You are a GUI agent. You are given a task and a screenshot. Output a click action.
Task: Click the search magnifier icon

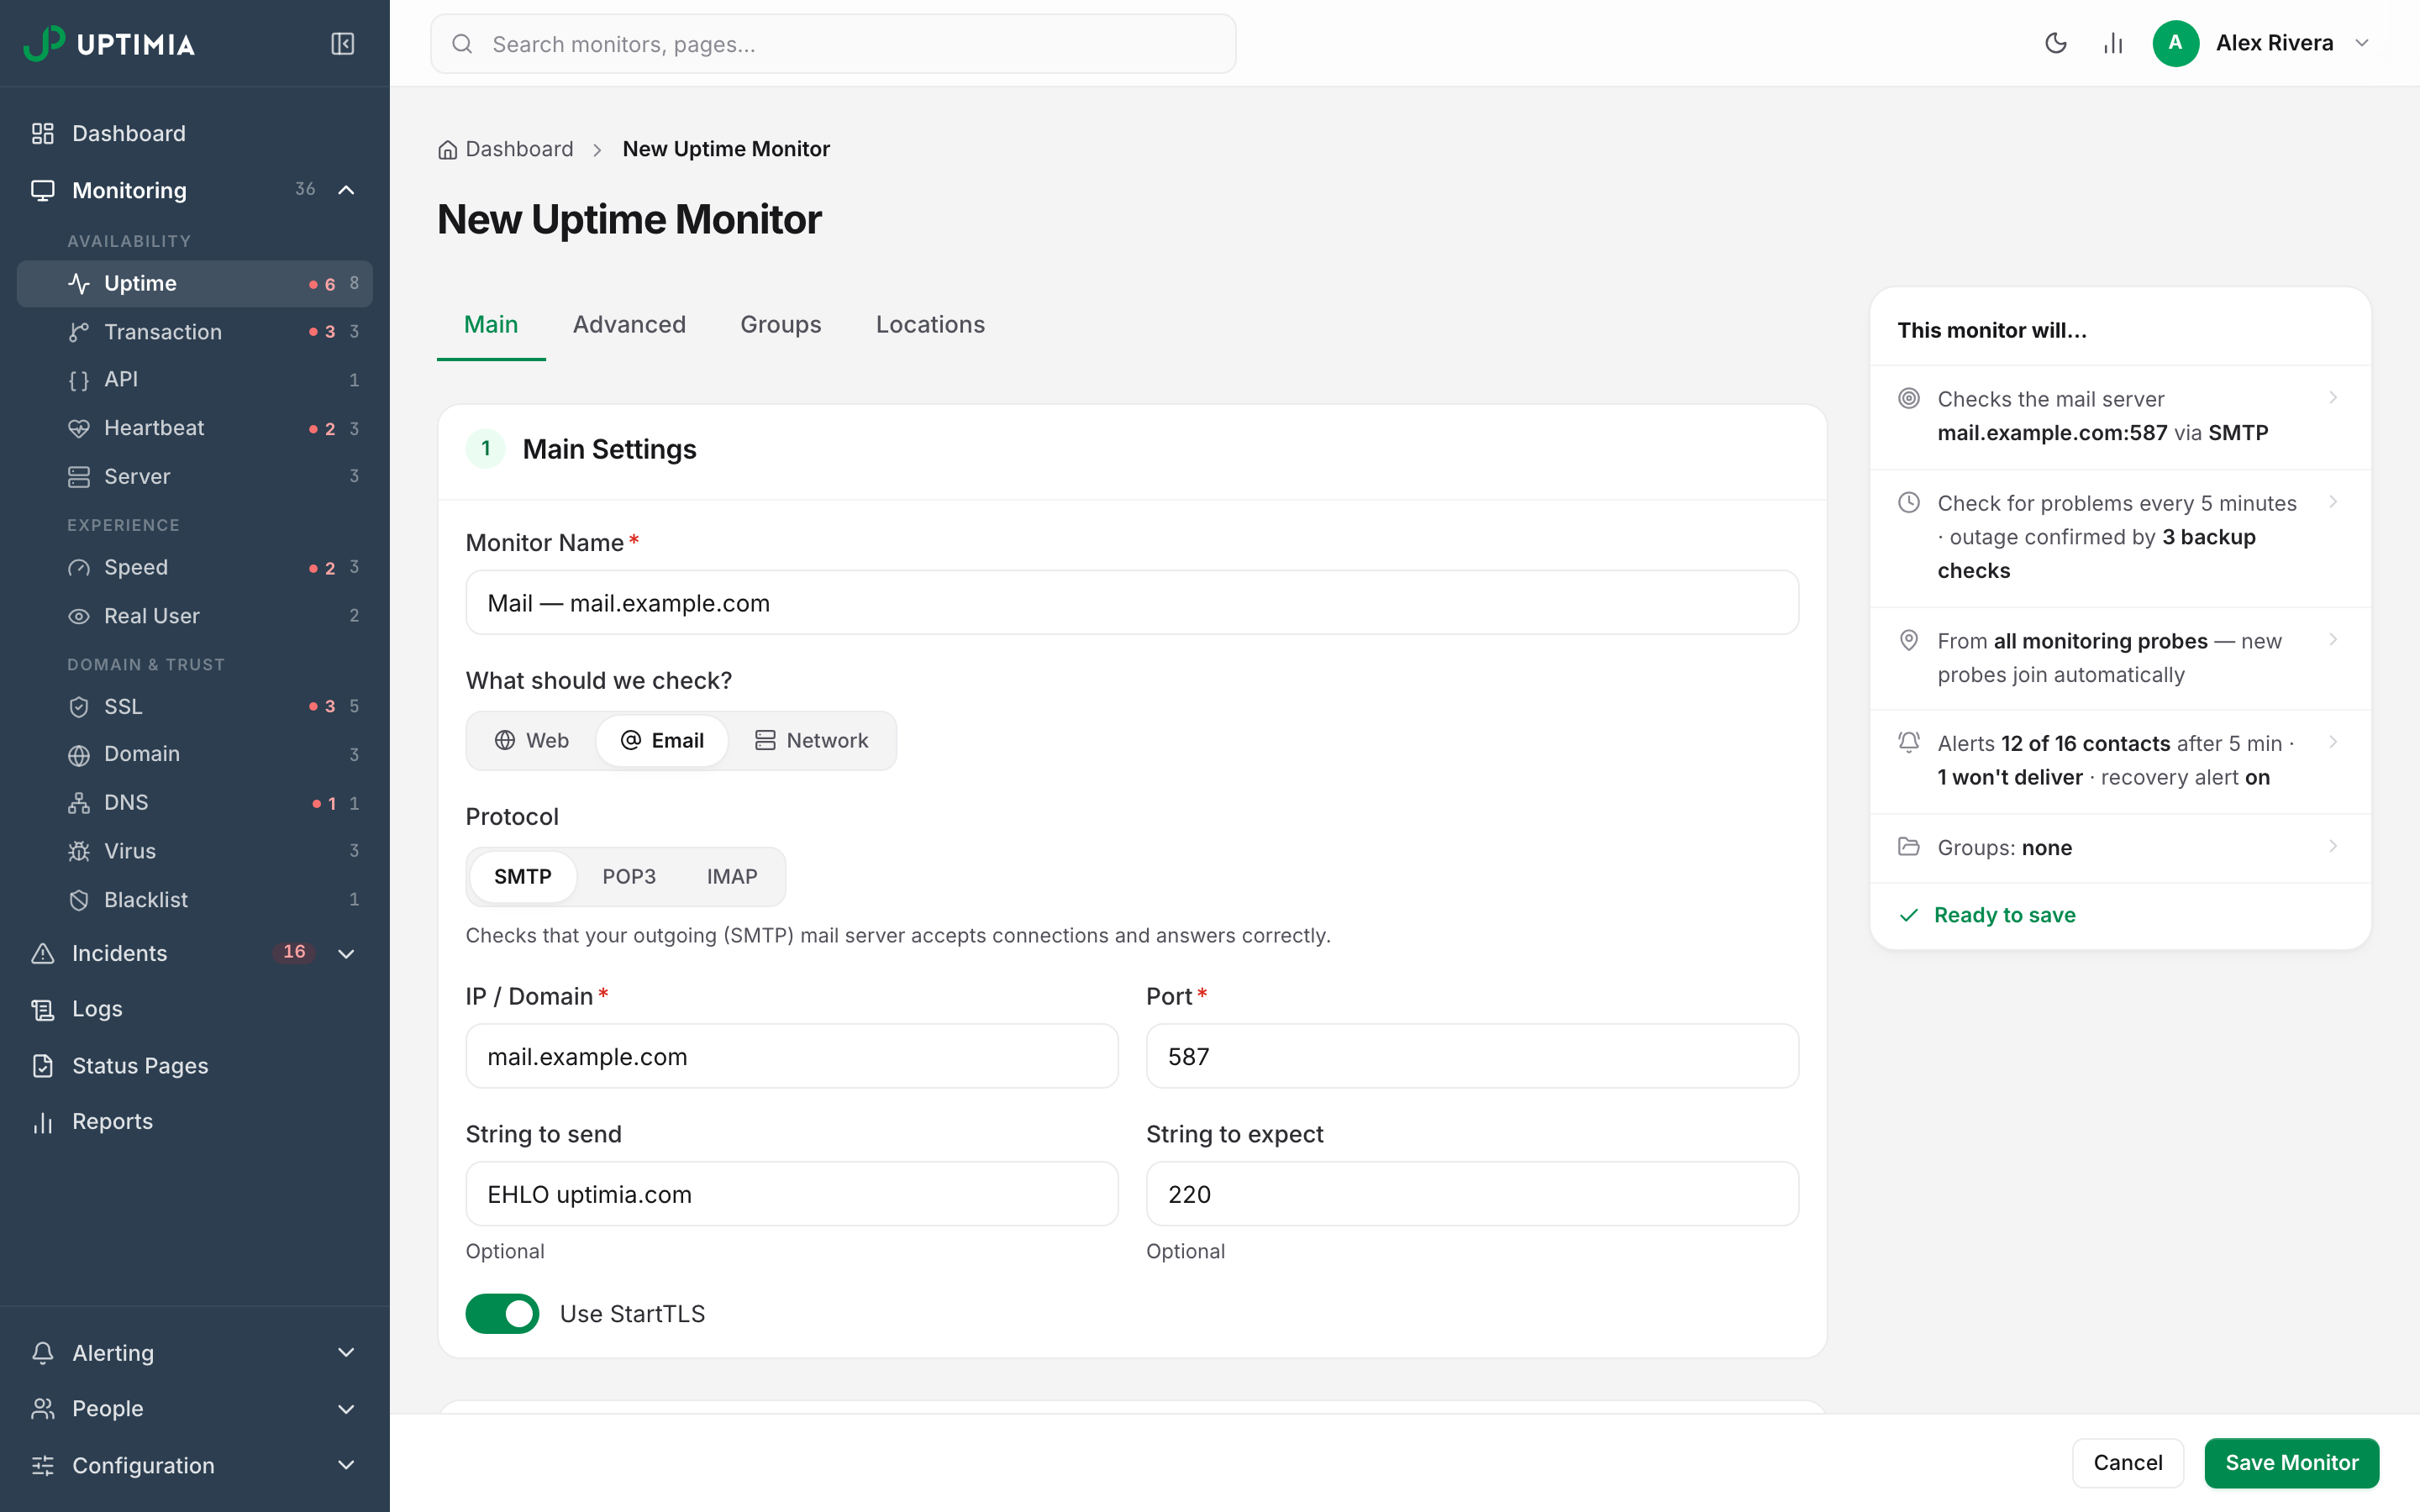tap(462, 44)
